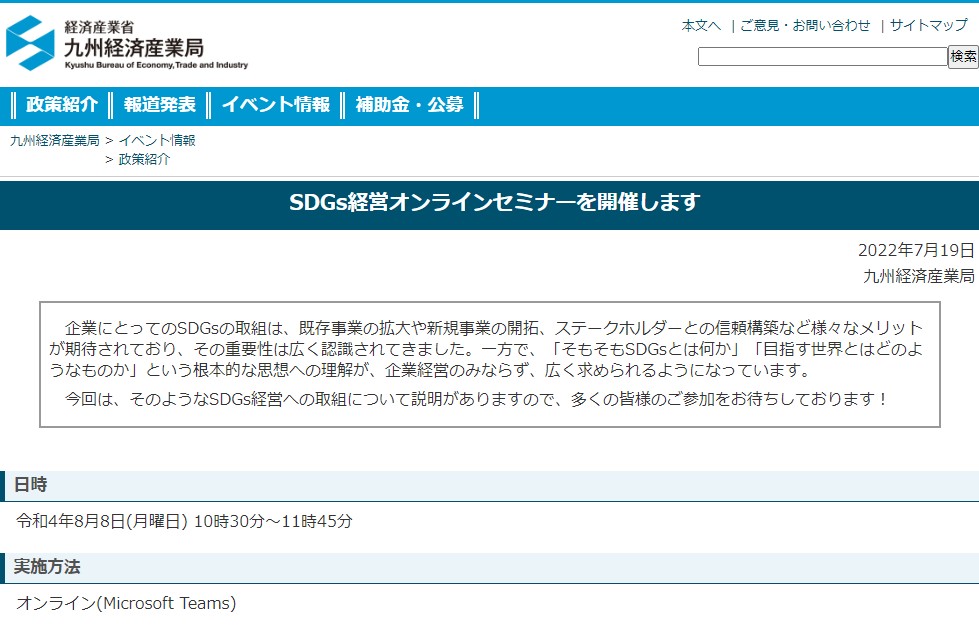This screenshot has width=979, height=626.
Task: Select the 報道発表 navigation item
Action: coord(160,105)
